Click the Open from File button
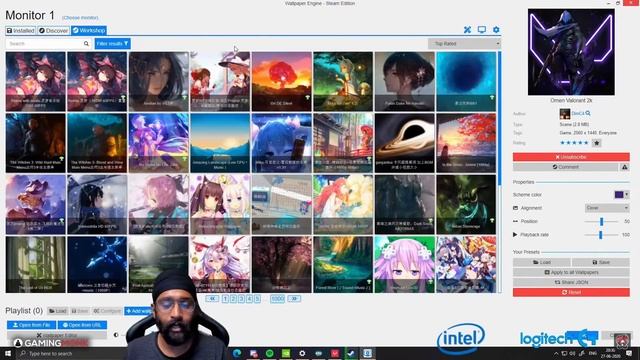Image resolution: width=640 pixels, height=360 pixels. coord(31,325)
